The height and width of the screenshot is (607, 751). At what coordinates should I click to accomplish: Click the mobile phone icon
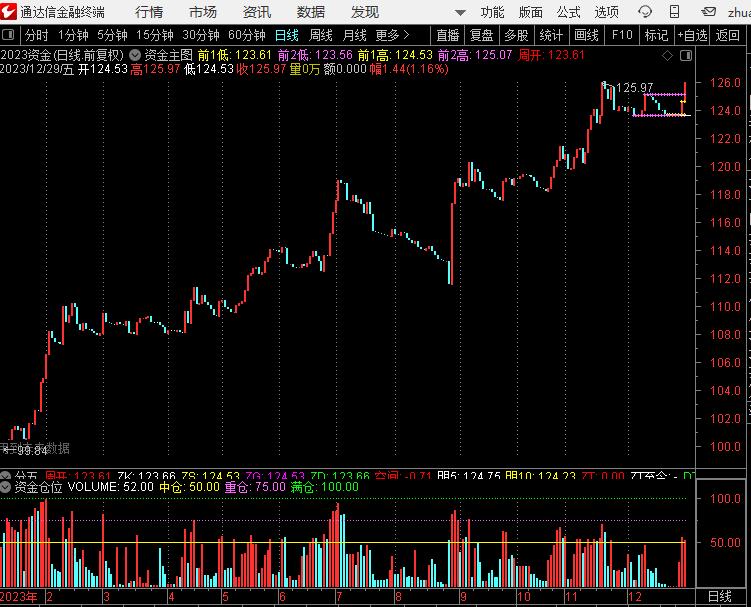pos(674,11)
